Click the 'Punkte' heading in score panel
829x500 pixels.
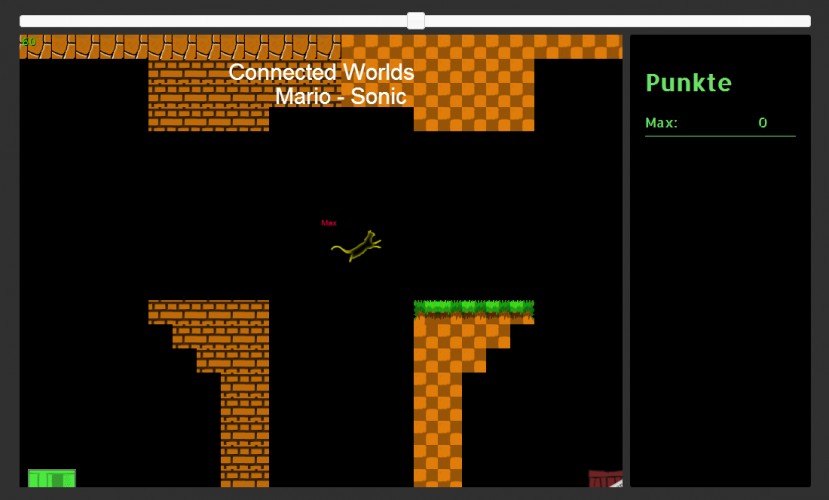coord(688,83)
